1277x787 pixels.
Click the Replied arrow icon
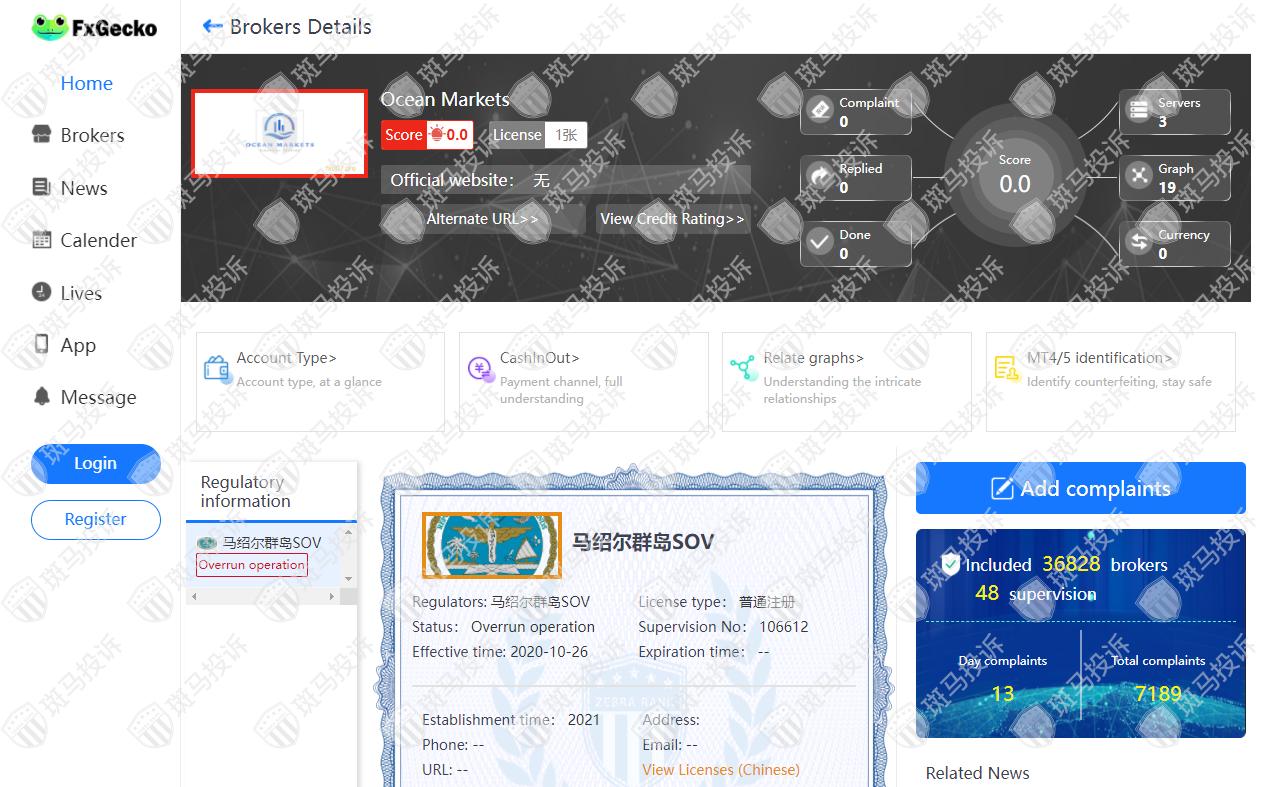point(821,177)
